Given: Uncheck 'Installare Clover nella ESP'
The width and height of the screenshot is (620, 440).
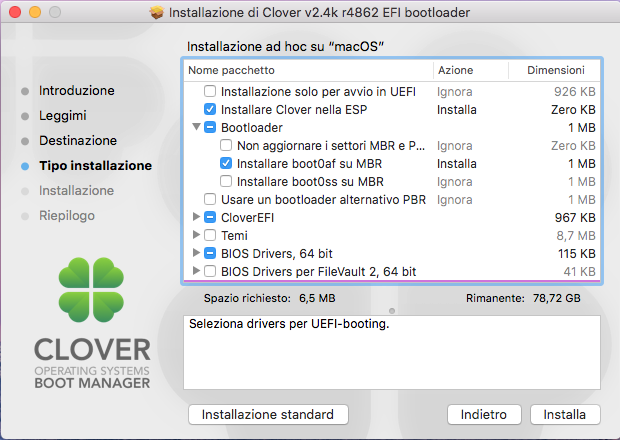Looking at the screenshot, I should pyautogui.click(x=210, y=110).
